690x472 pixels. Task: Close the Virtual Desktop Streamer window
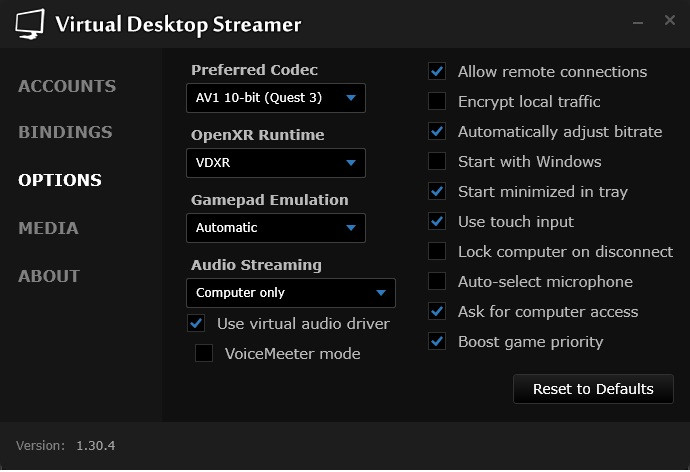670,20
